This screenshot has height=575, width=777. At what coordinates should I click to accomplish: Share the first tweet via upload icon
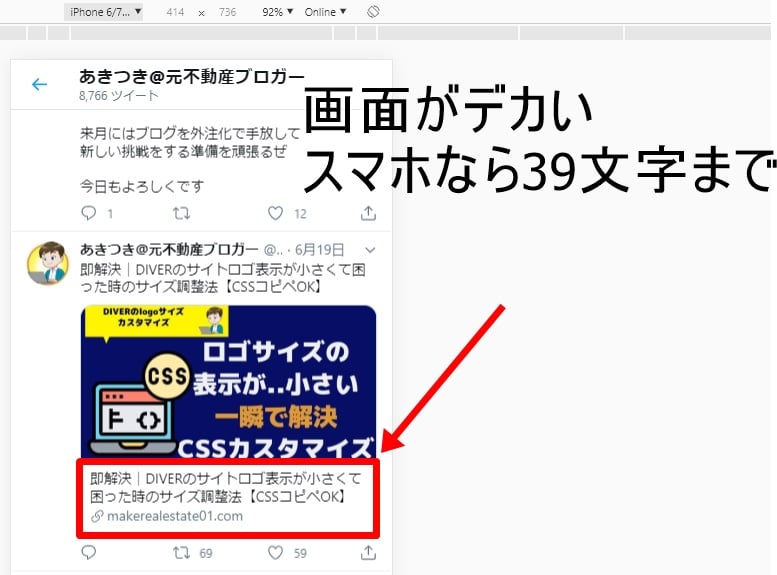[x=368, y=213]
